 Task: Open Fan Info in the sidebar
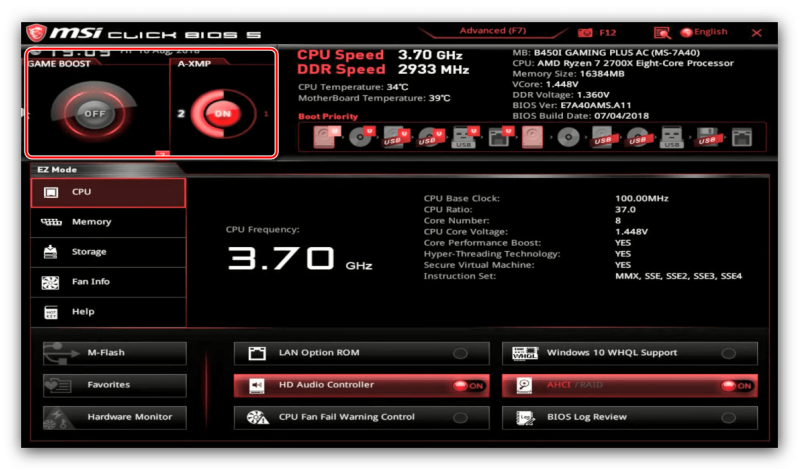click(x=108, y=282)
